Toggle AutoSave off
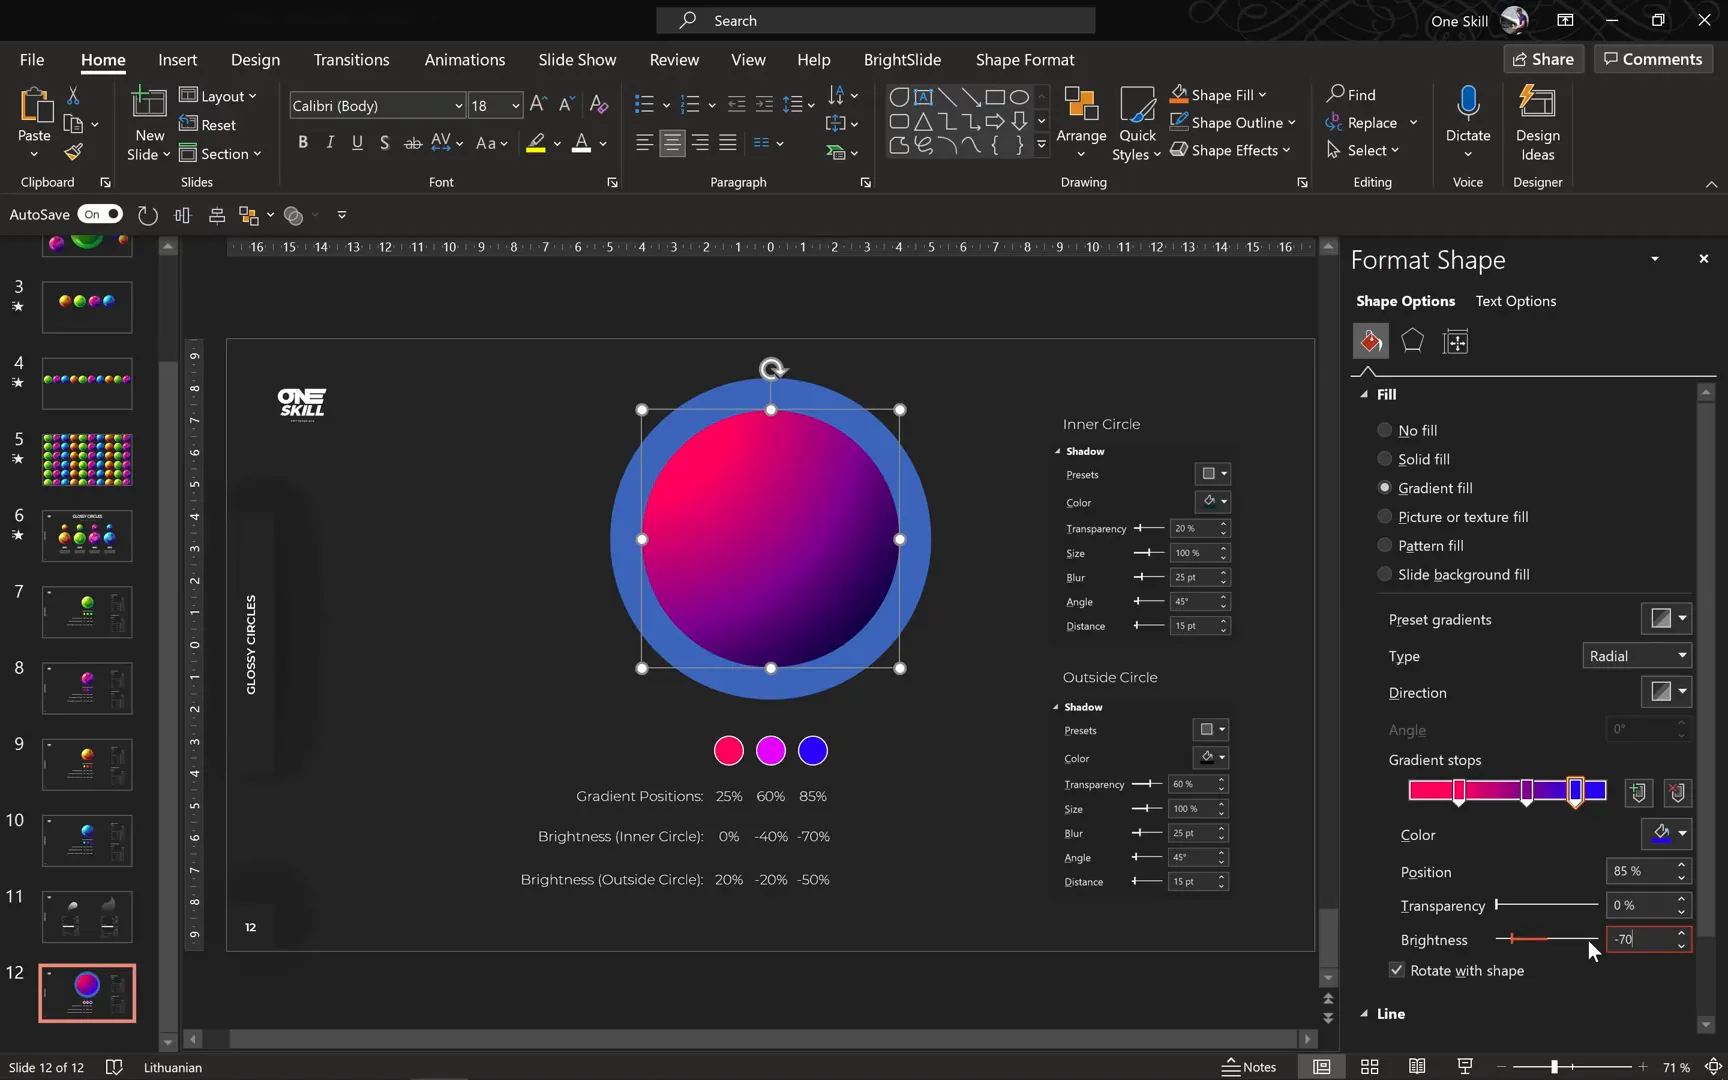 (100, 214)
